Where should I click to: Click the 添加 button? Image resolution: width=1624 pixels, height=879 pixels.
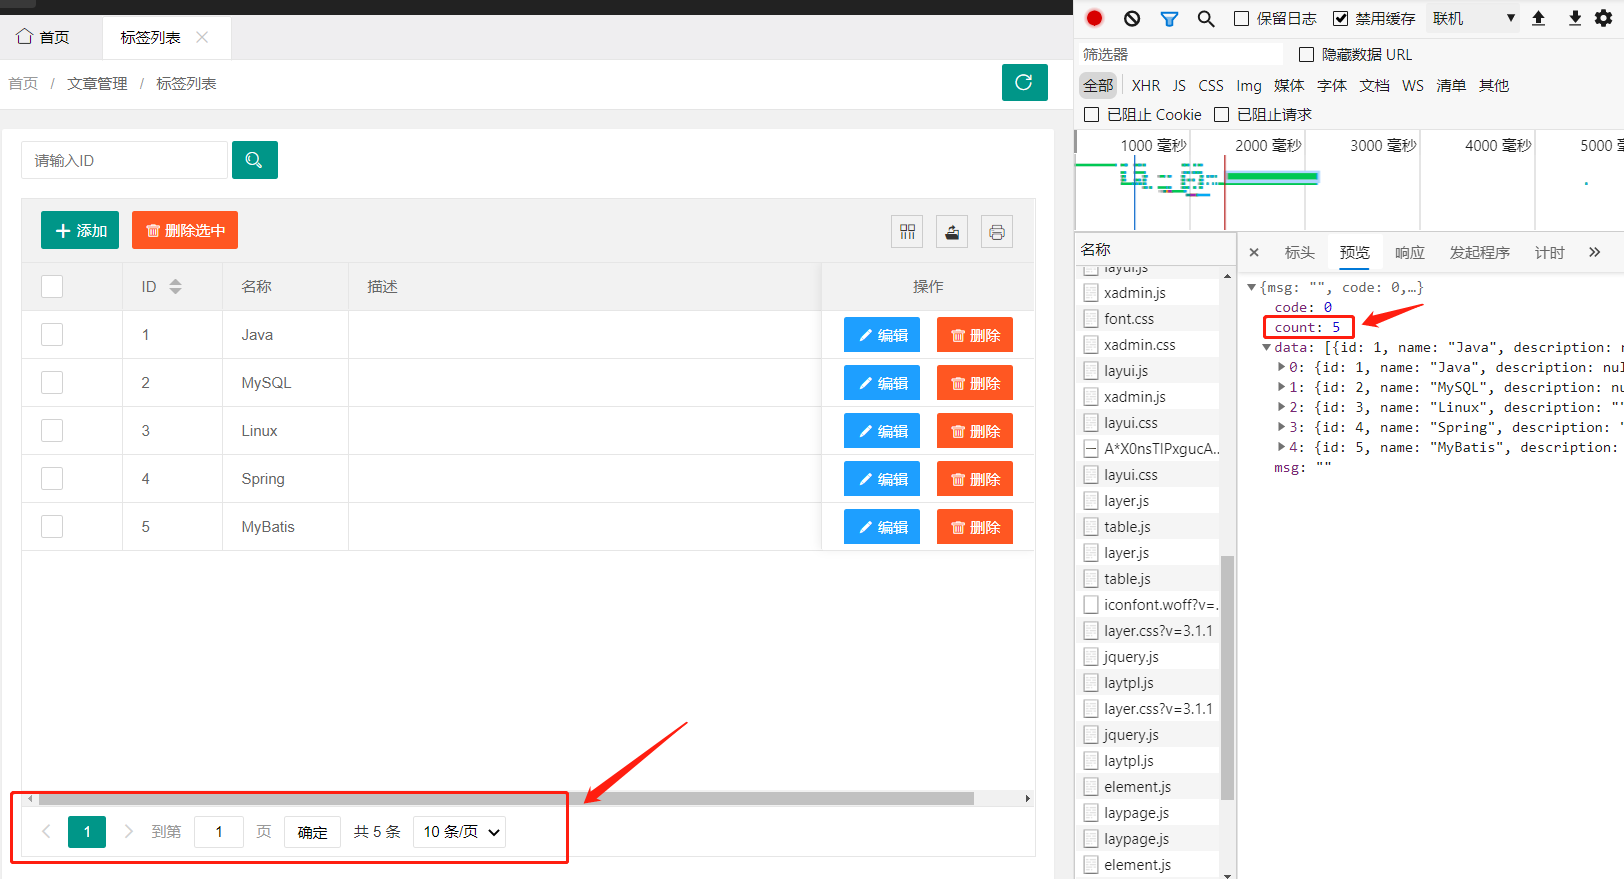[x=80, y=230]
